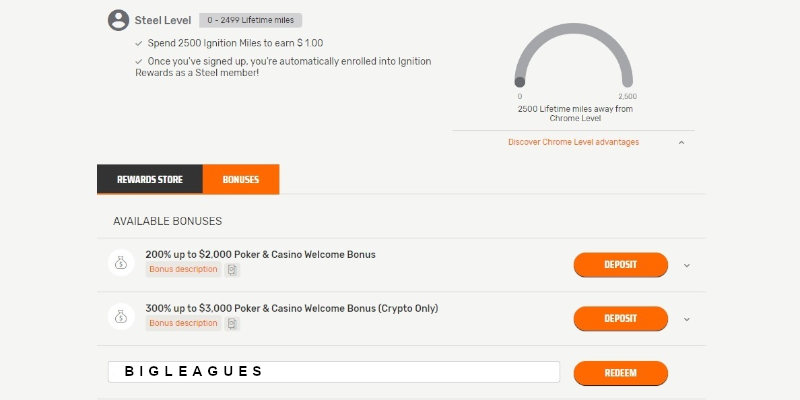
Task: Click the Steel Level profile icon
Action: point(119,20)
